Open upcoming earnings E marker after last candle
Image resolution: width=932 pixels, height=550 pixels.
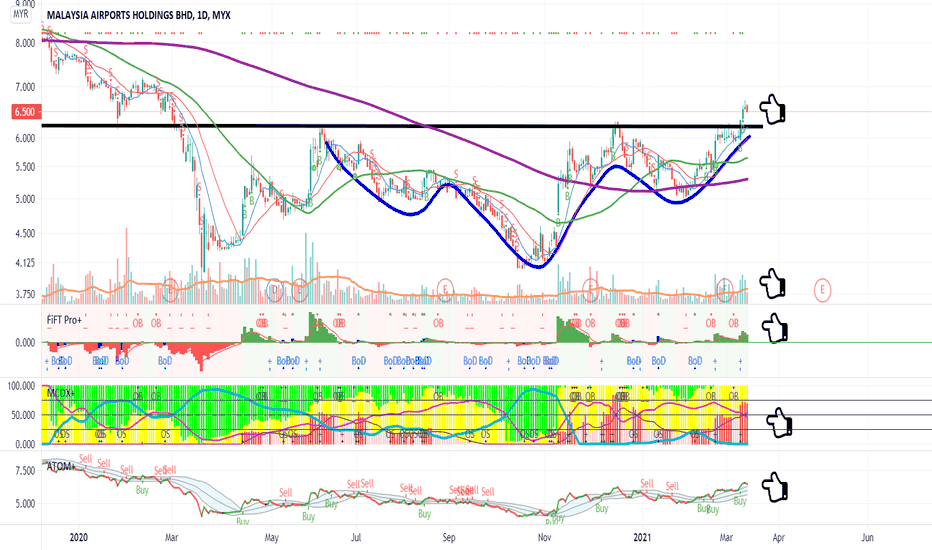[x=823, y=290]
